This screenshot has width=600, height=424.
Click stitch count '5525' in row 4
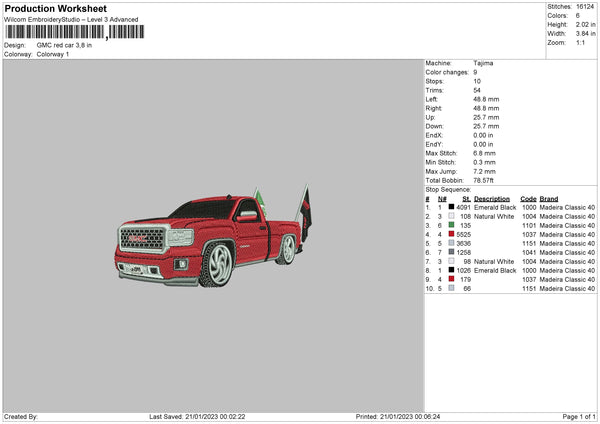[x=463, y=235]
